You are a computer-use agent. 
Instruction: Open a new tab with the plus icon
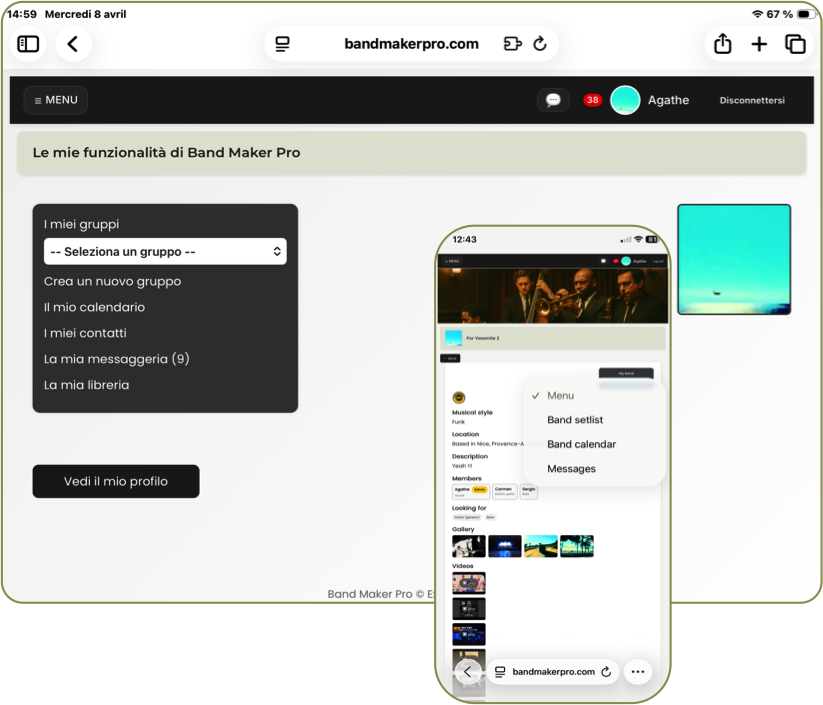(x=759, y=44)
